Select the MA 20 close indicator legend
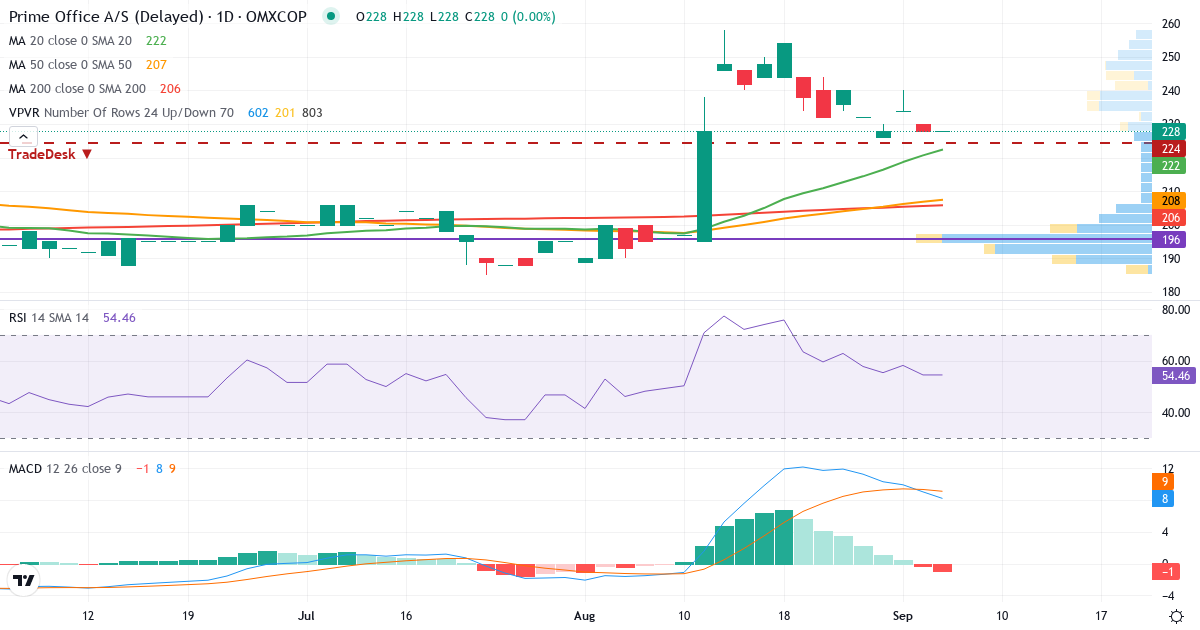Screen dimensions: 1200x630 click(x=72, y=41)
